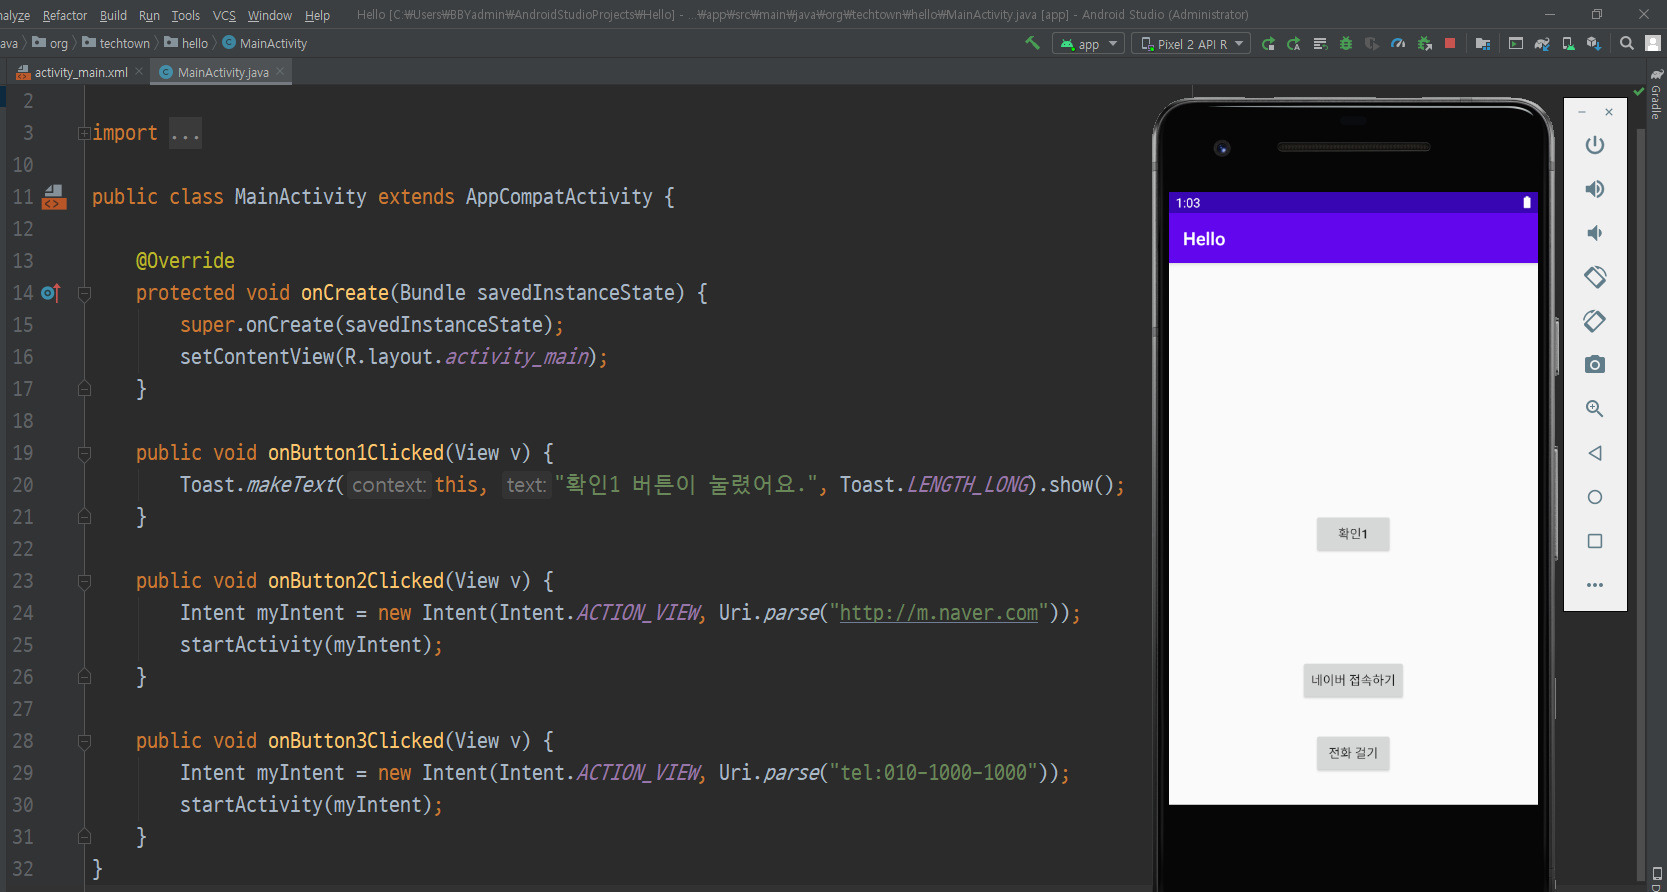Click the emulator zoom magnifier icon
The width and height of the screenshot is (1667, 892).
1595,409
